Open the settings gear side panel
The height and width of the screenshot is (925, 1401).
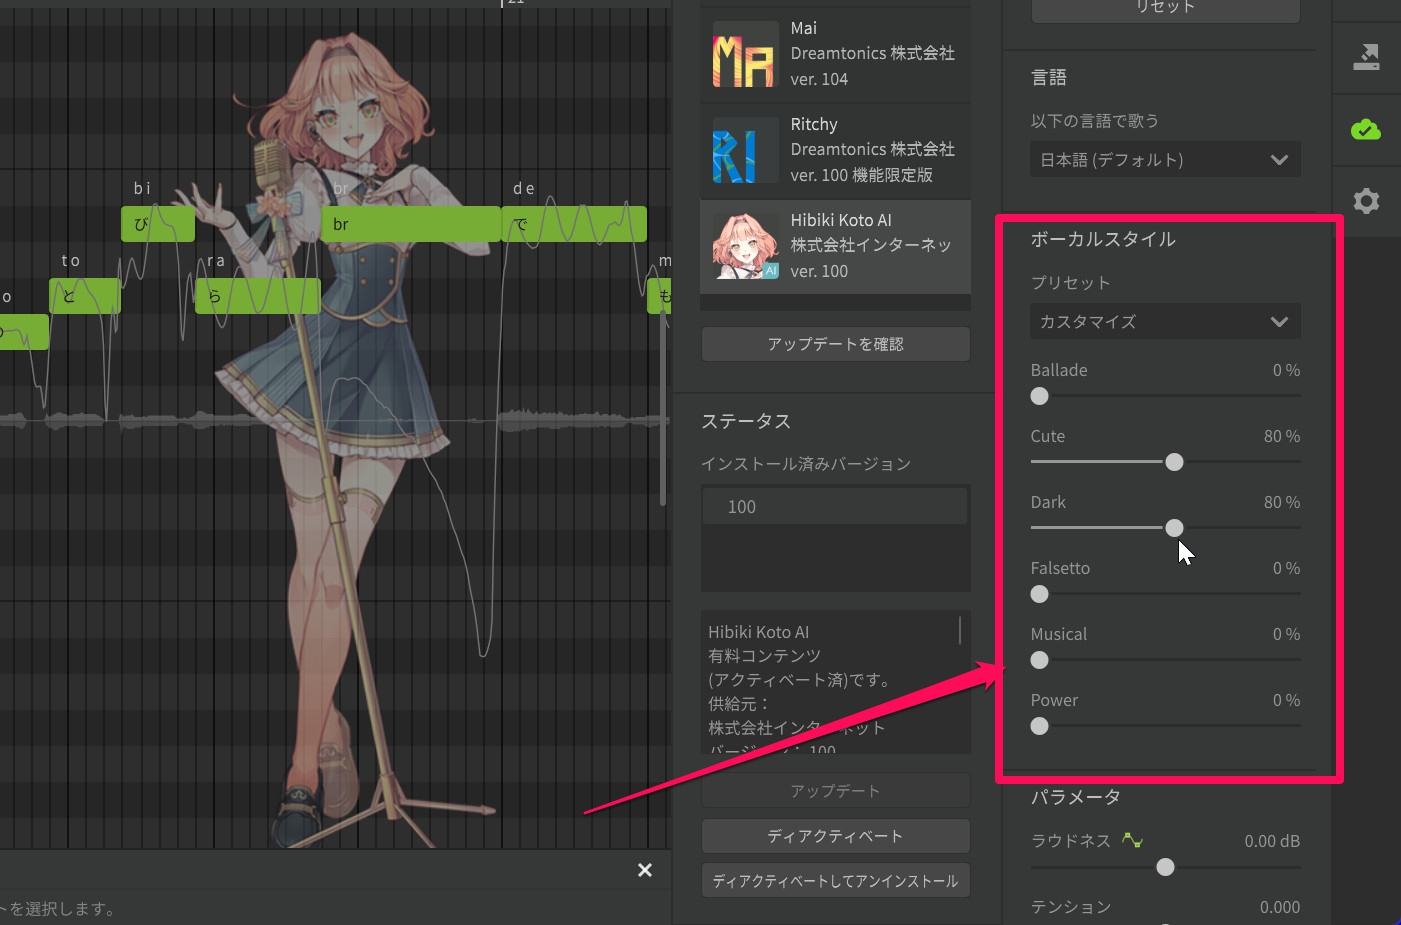(1366, 201)
